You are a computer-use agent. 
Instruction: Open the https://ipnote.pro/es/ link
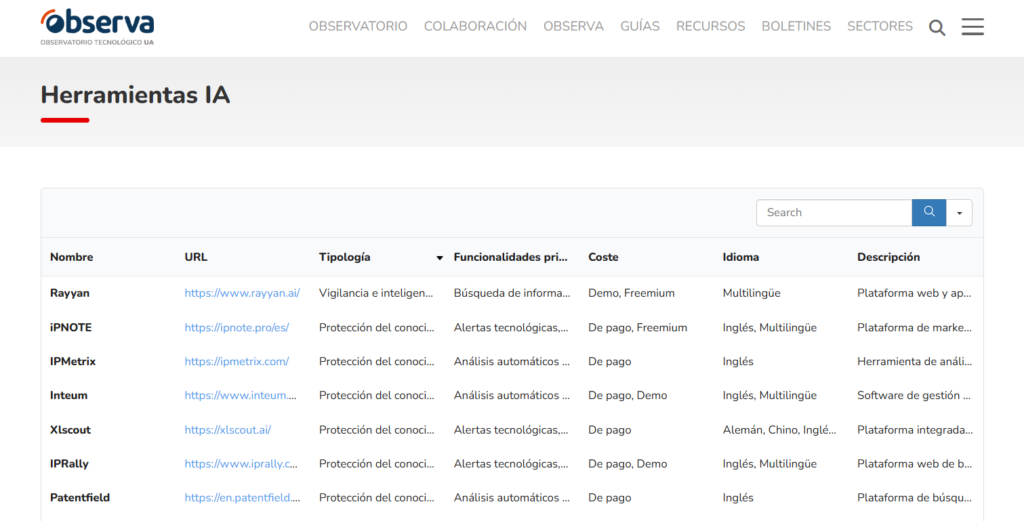click(236, 327)
